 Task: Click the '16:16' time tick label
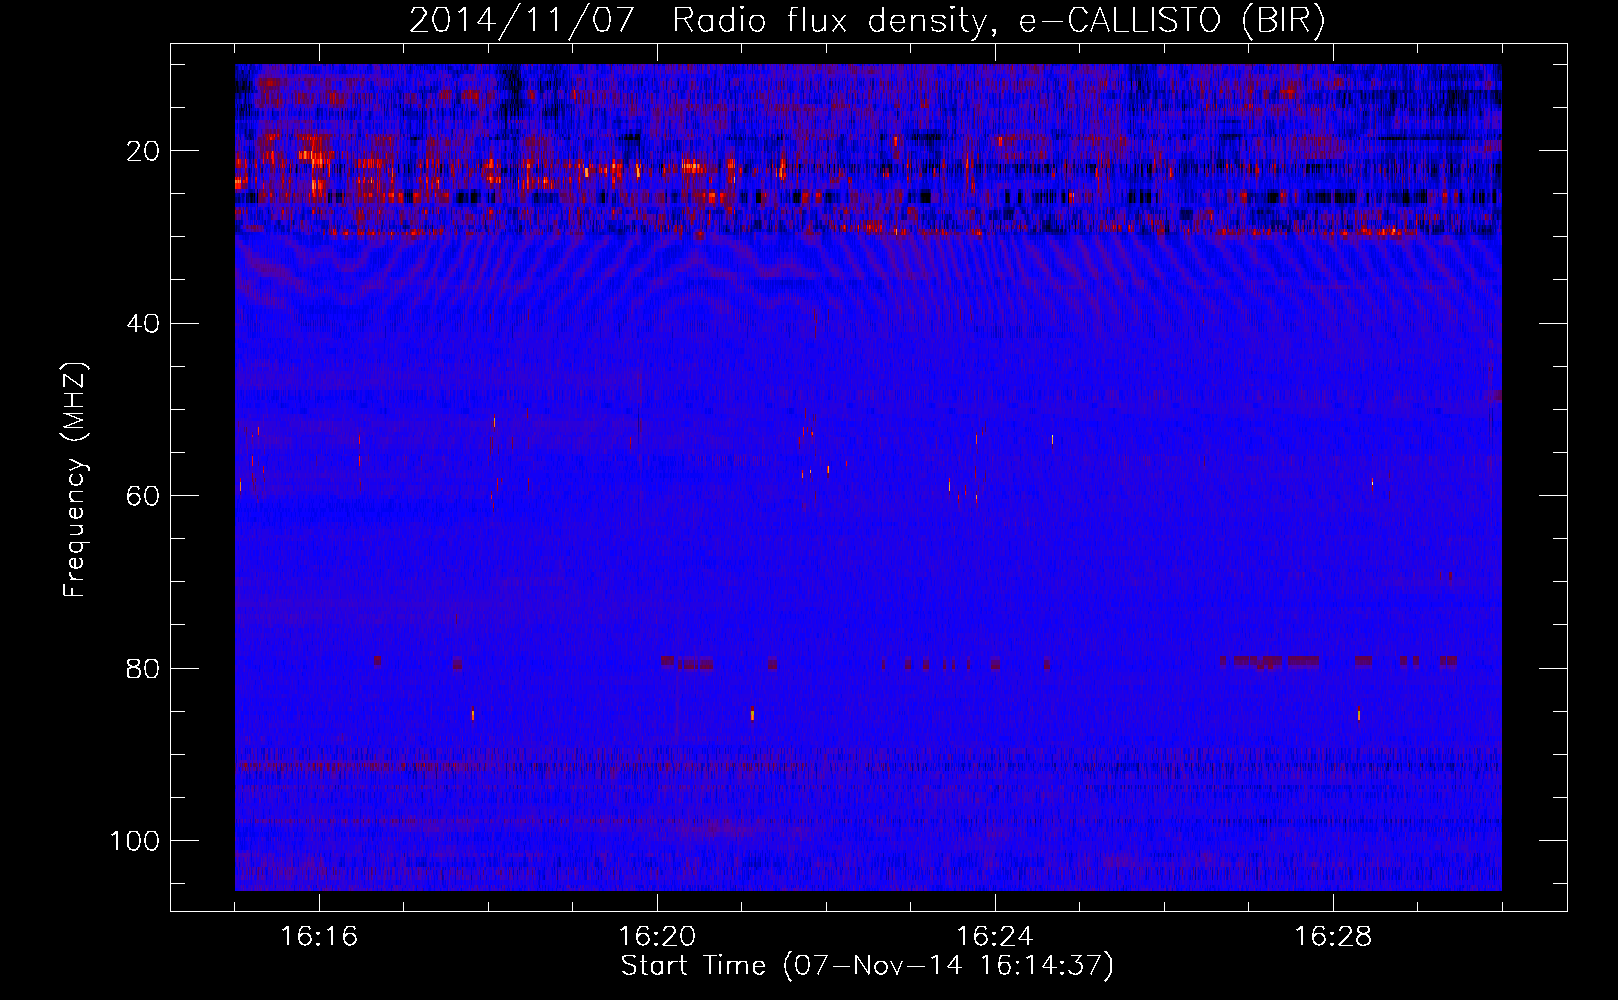[319, 937]
